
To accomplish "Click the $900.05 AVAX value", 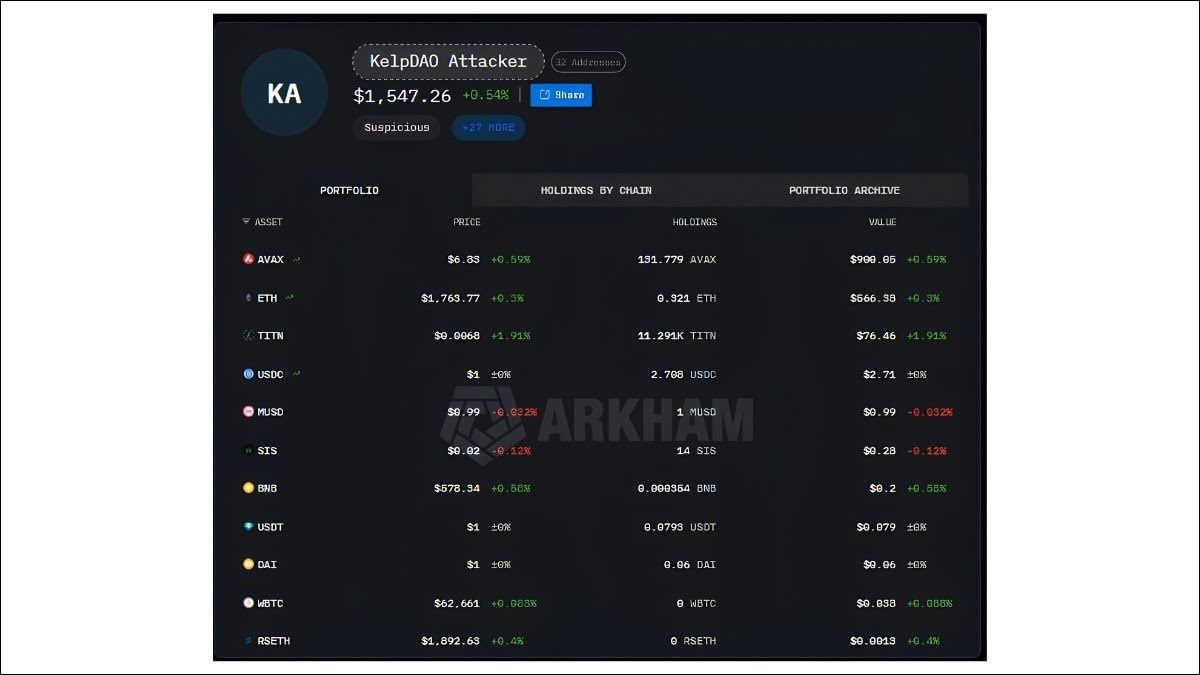I will coord(873,259).
